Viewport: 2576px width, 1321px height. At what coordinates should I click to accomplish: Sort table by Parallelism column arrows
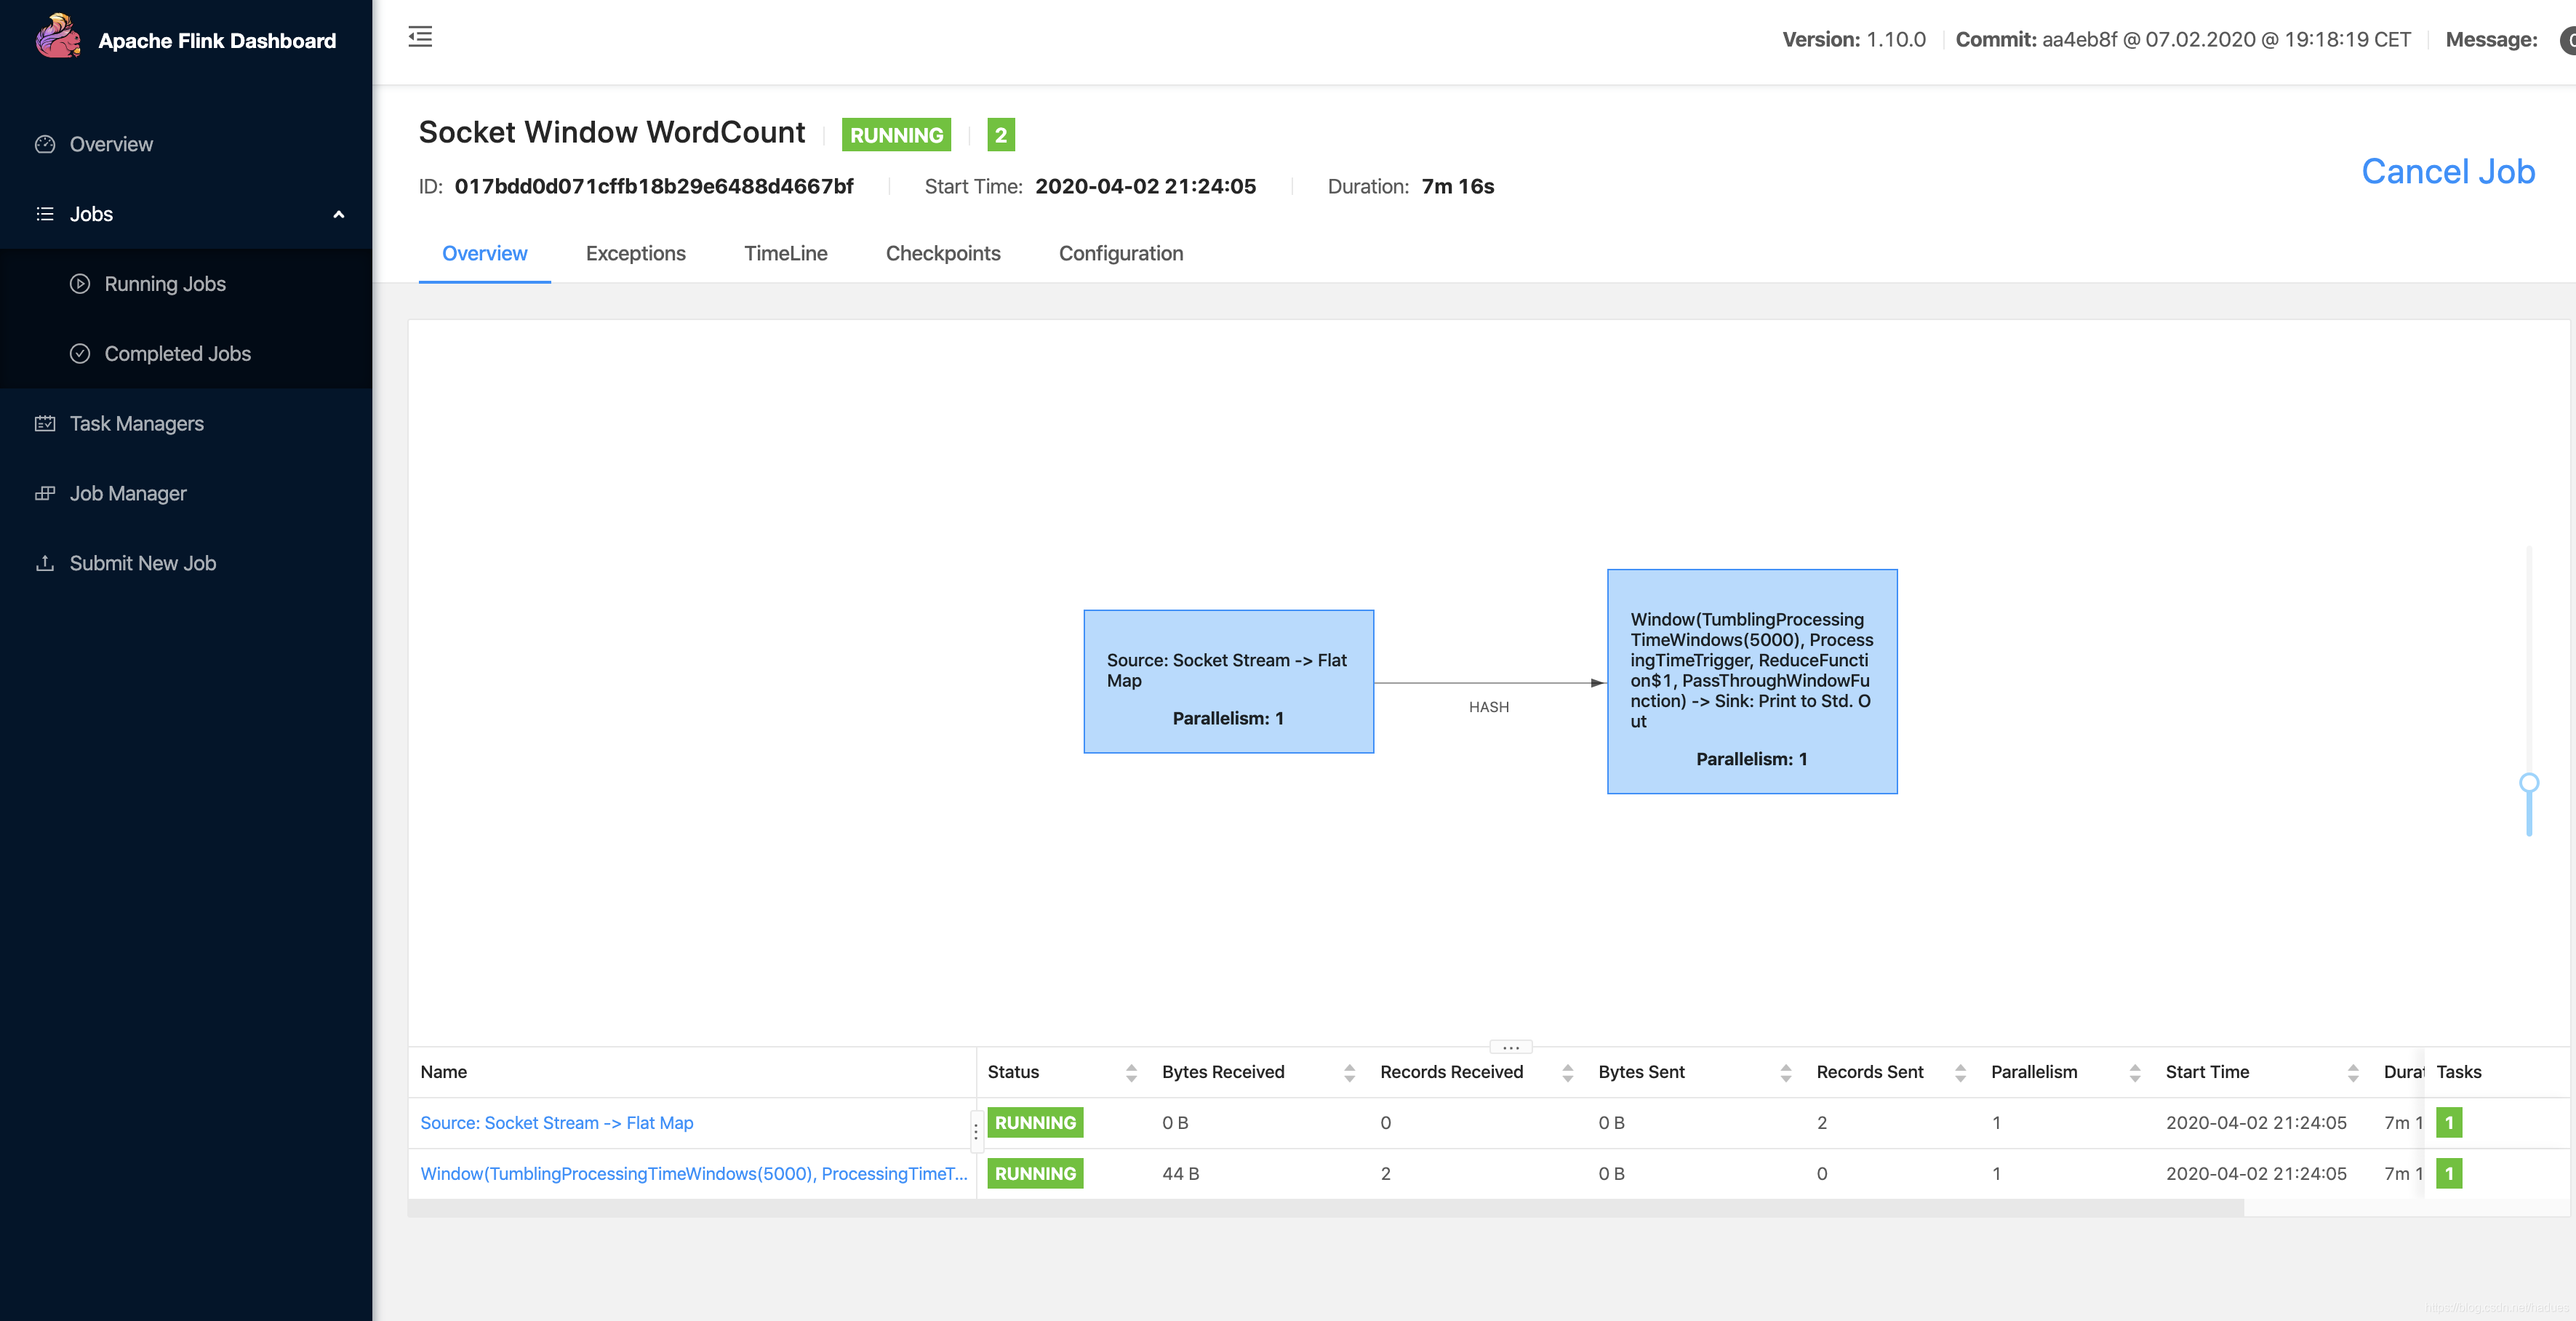pos(2134,1072)
